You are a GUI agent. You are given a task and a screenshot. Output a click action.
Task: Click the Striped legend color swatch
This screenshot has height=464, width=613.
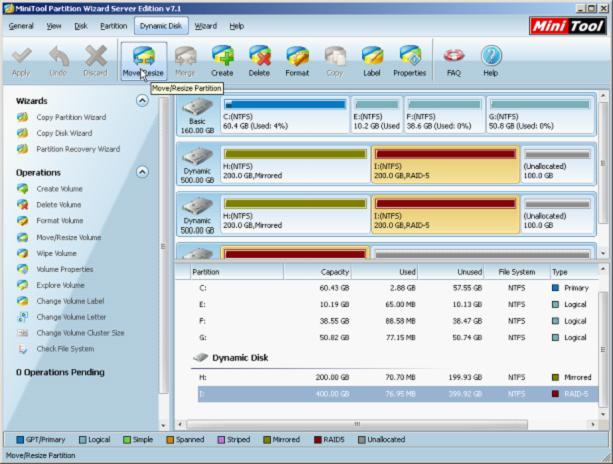(x=221, y=440)
